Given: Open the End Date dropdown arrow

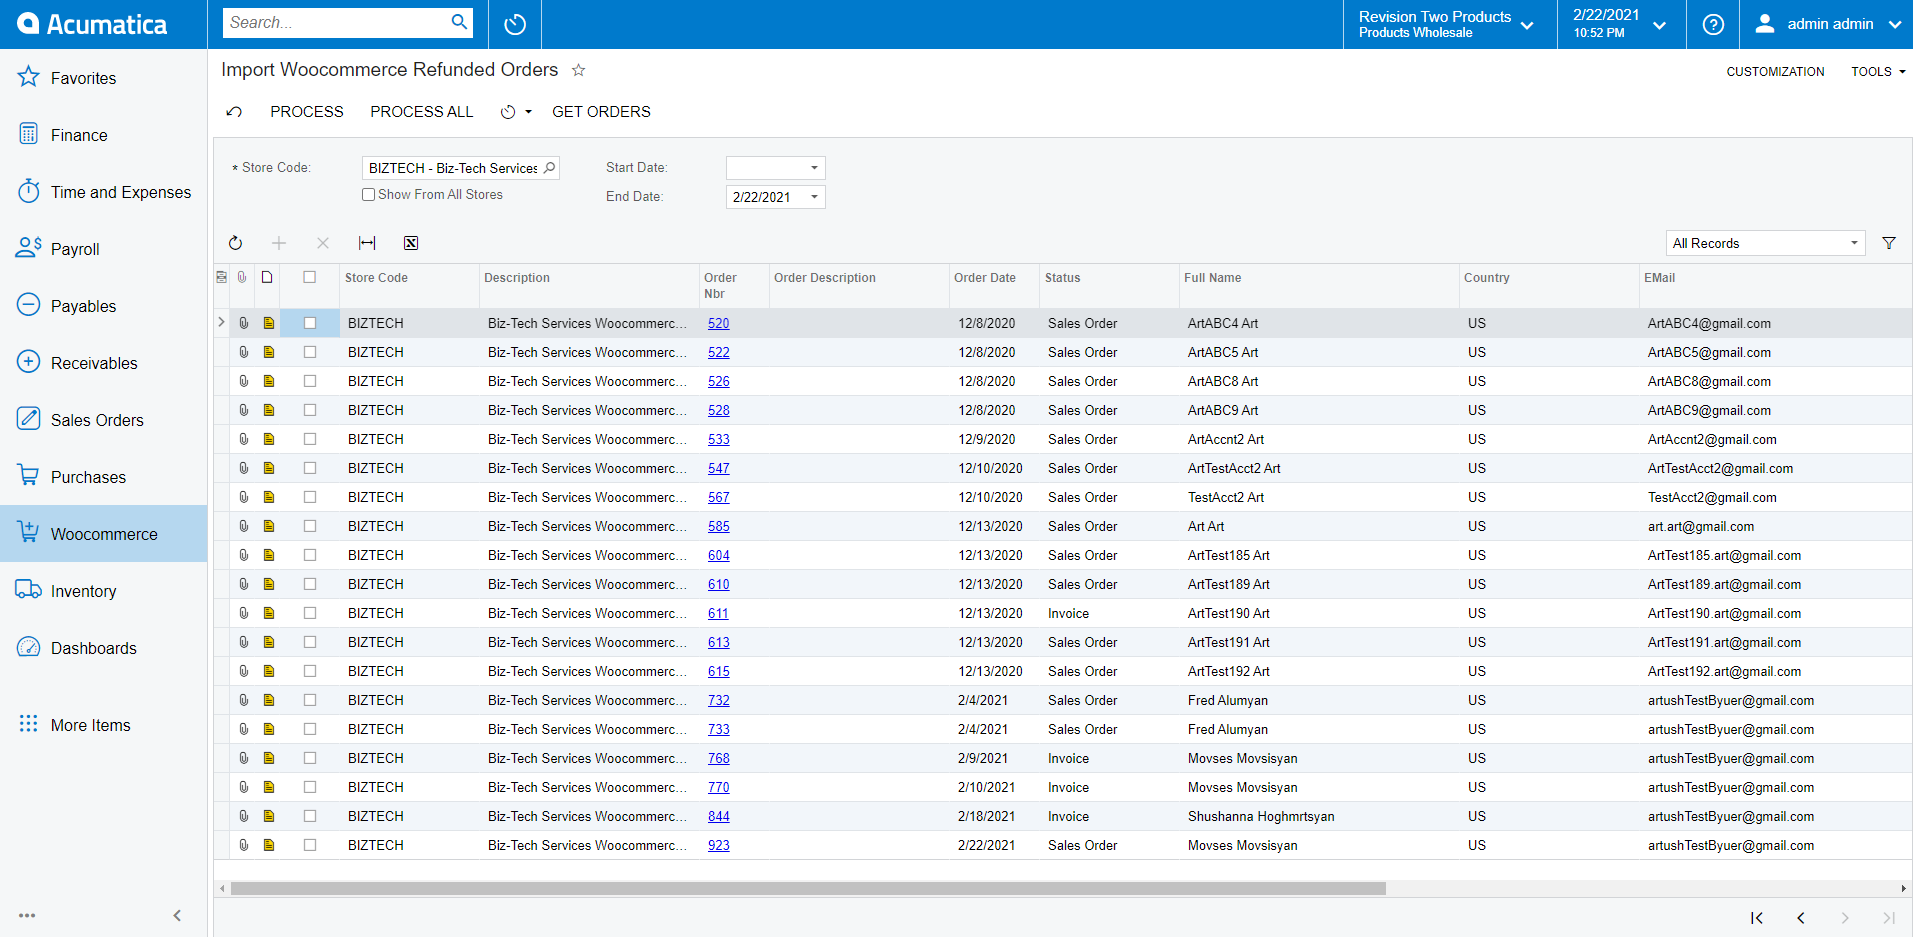Looking at the screenshot, I should [x=814, y=197].
